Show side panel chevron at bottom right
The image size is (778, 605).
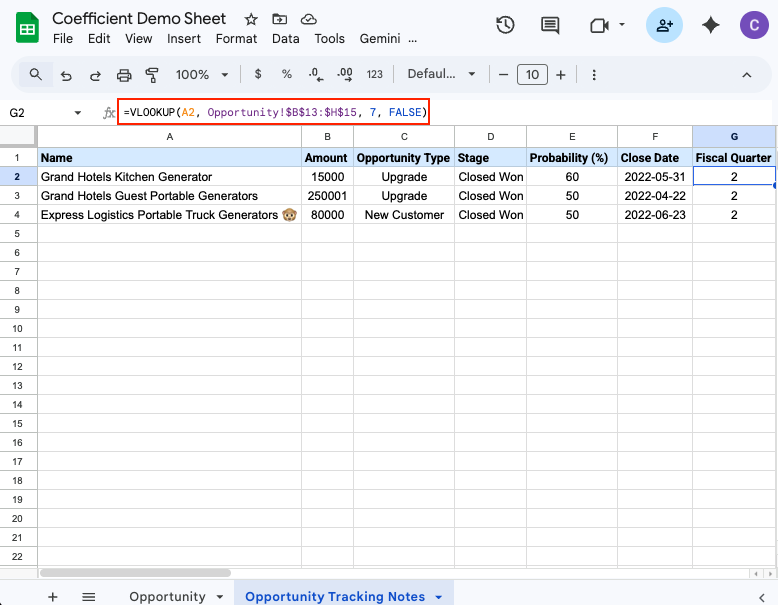[762, 598]
